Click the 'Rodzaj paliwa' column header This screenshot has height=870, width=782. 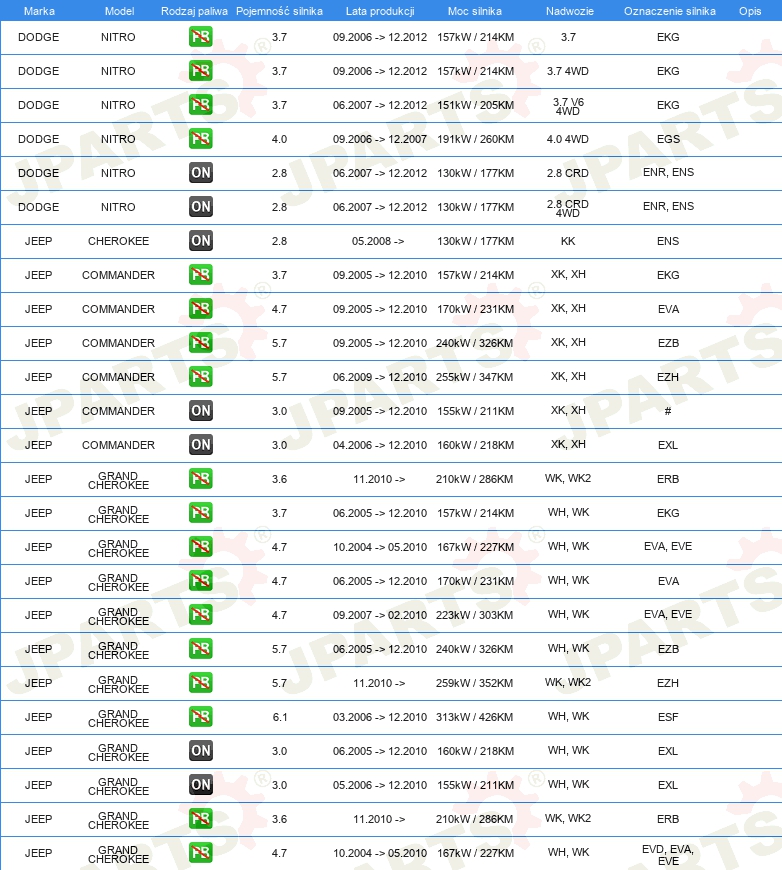194,11
